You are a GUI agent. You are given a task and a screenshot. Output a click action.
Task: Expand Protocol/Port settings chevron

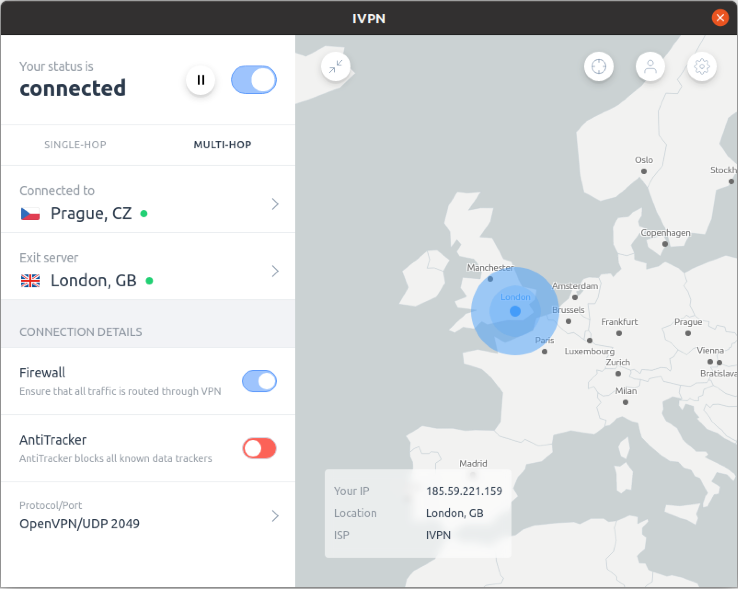(275, 516)
